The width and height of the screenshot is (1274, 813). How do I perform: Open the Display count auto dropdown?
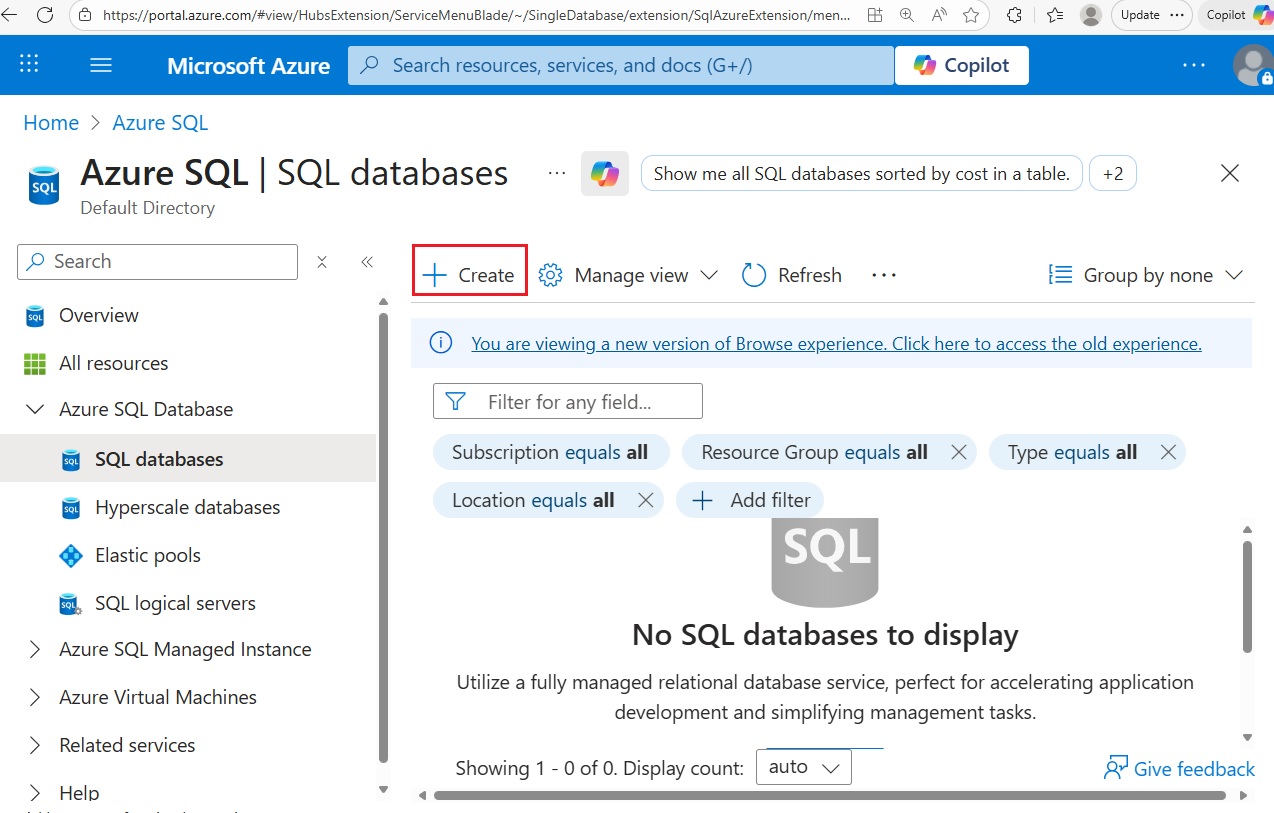click(x=803, y=767)
